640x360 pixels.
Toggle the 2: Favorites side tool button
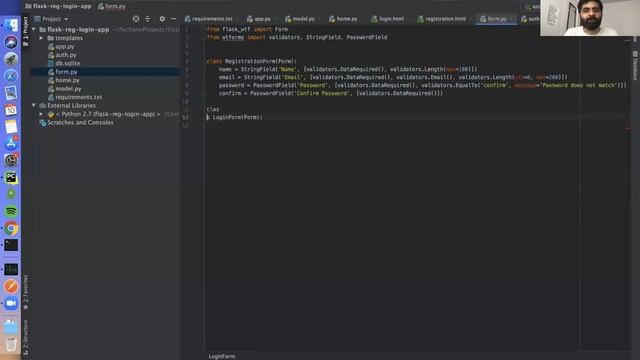26,292
